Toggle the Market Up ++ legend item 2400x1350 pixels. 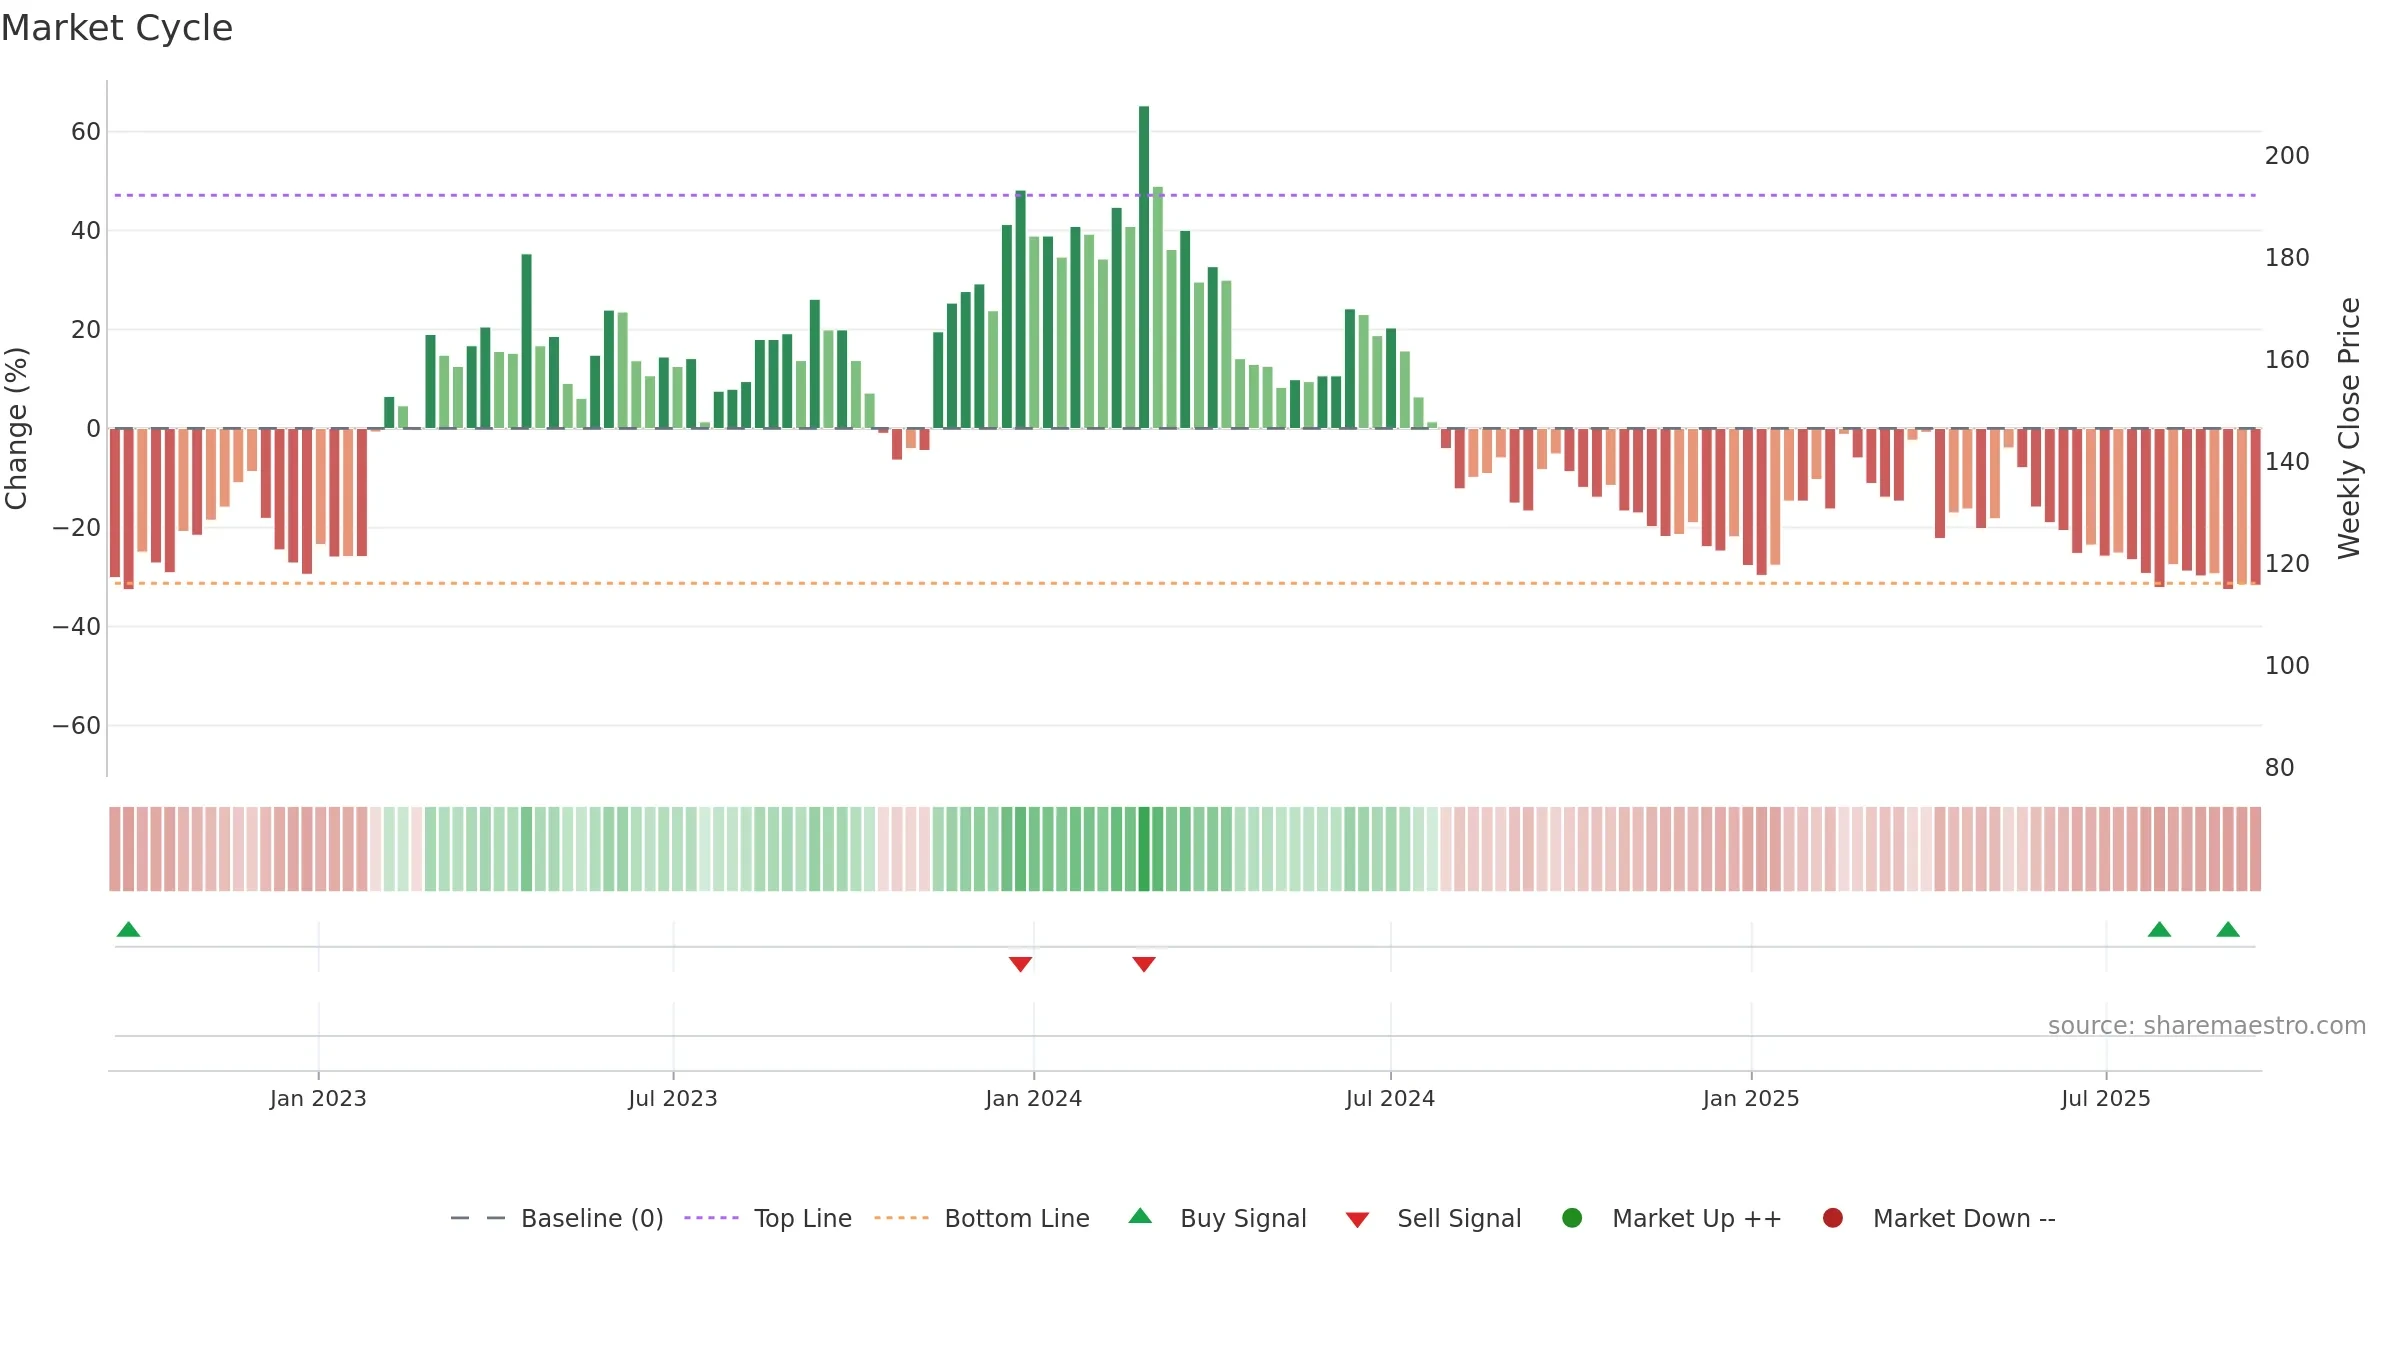pos(1672,1218)
